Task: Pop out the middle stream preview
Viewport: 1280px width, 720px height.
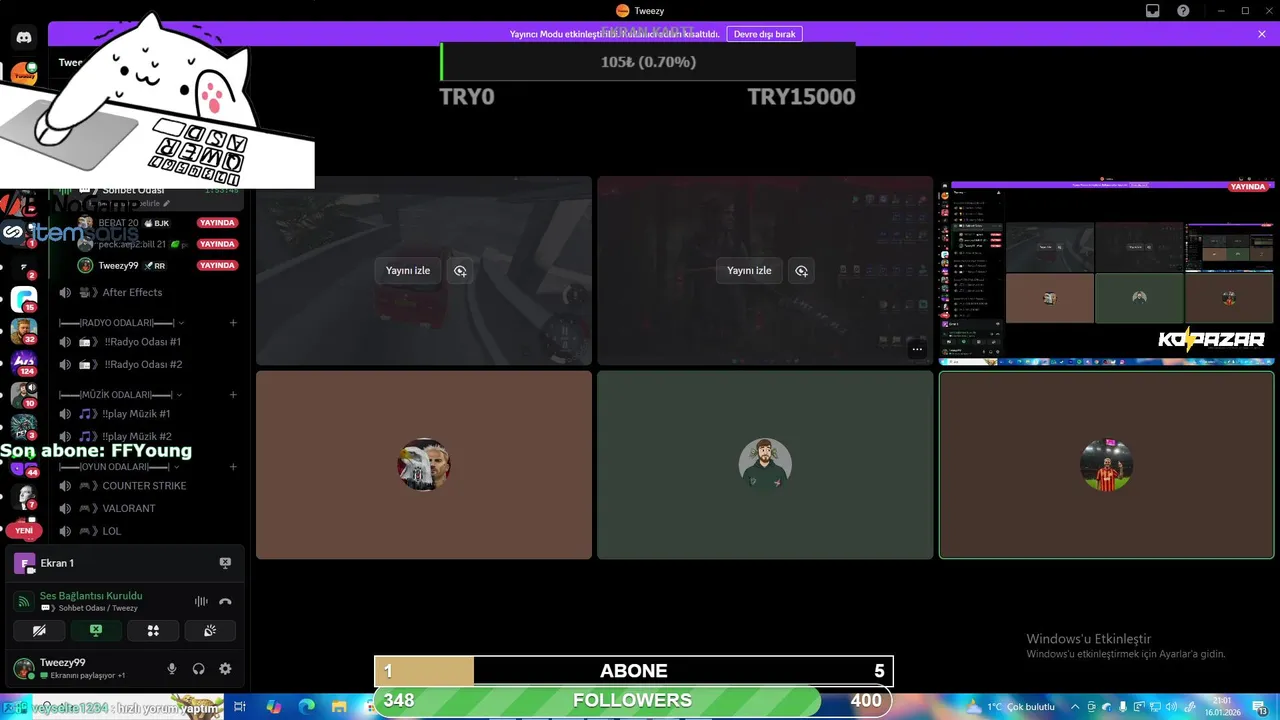Action: (801, 271)
